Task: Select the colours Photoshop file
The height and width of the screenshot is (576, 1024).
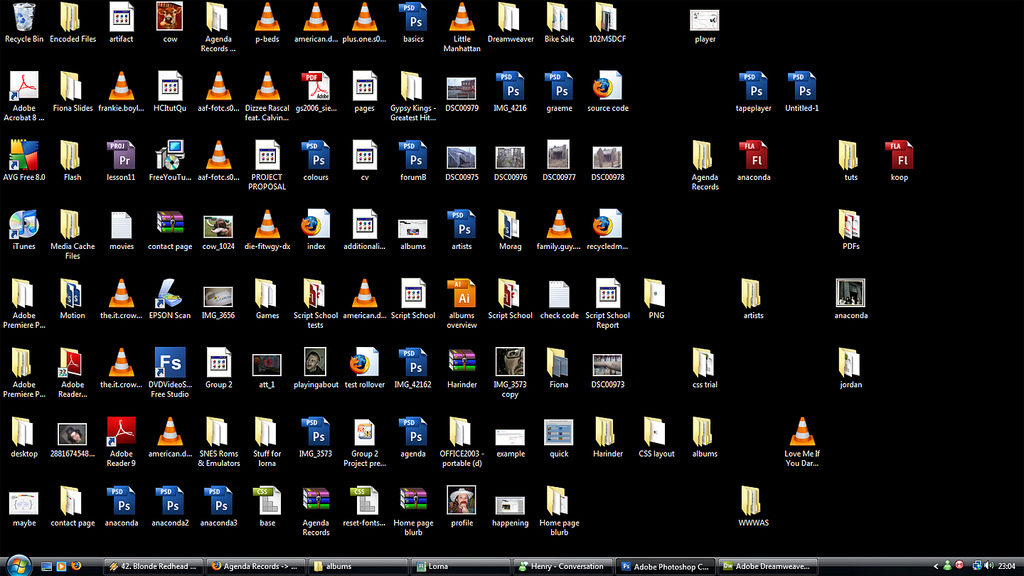Action: coord(316,155)
